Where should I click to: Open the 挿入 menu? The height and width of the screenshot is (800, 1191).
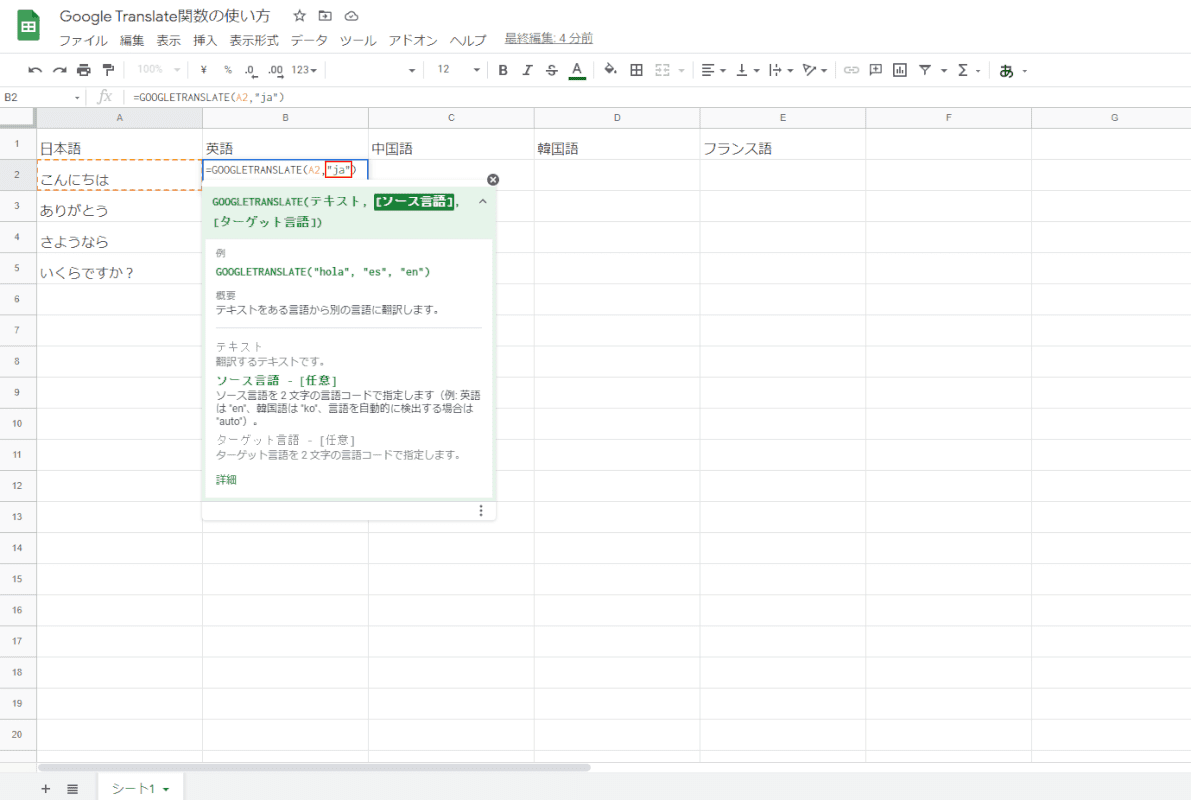(205, 40)
